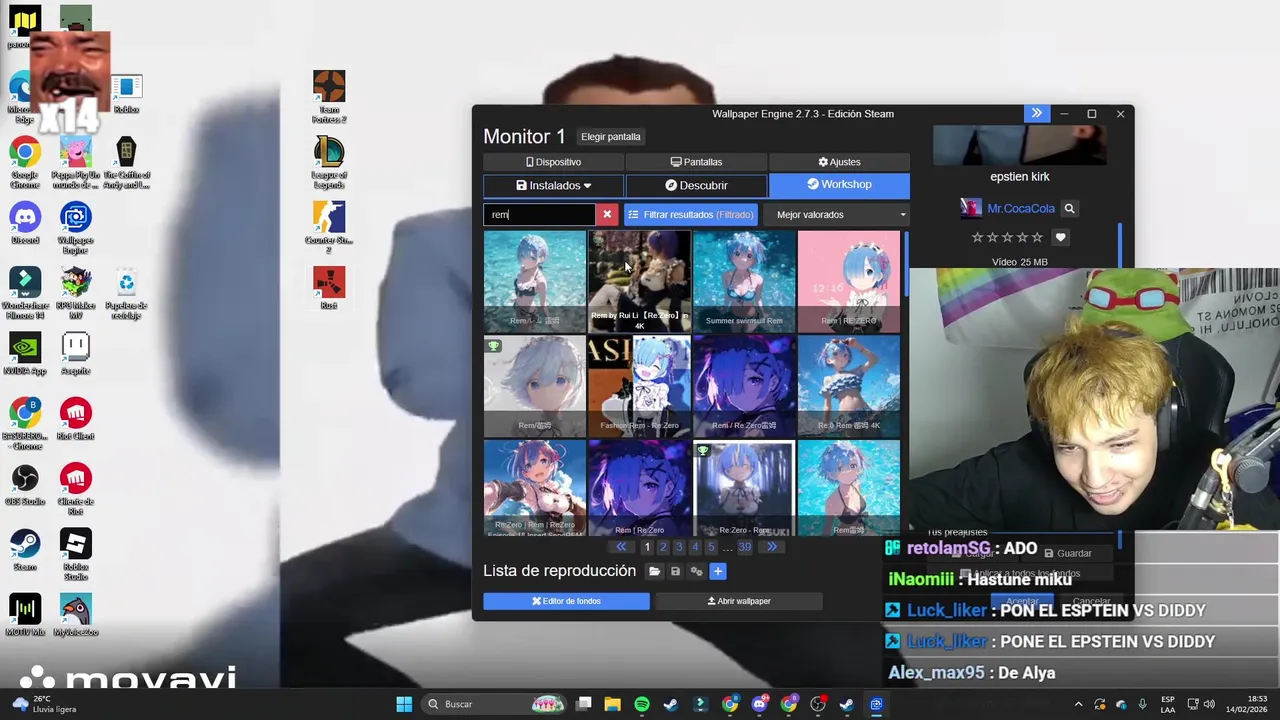Add wallpaper to favorites with heart icon

(1060, 237)
